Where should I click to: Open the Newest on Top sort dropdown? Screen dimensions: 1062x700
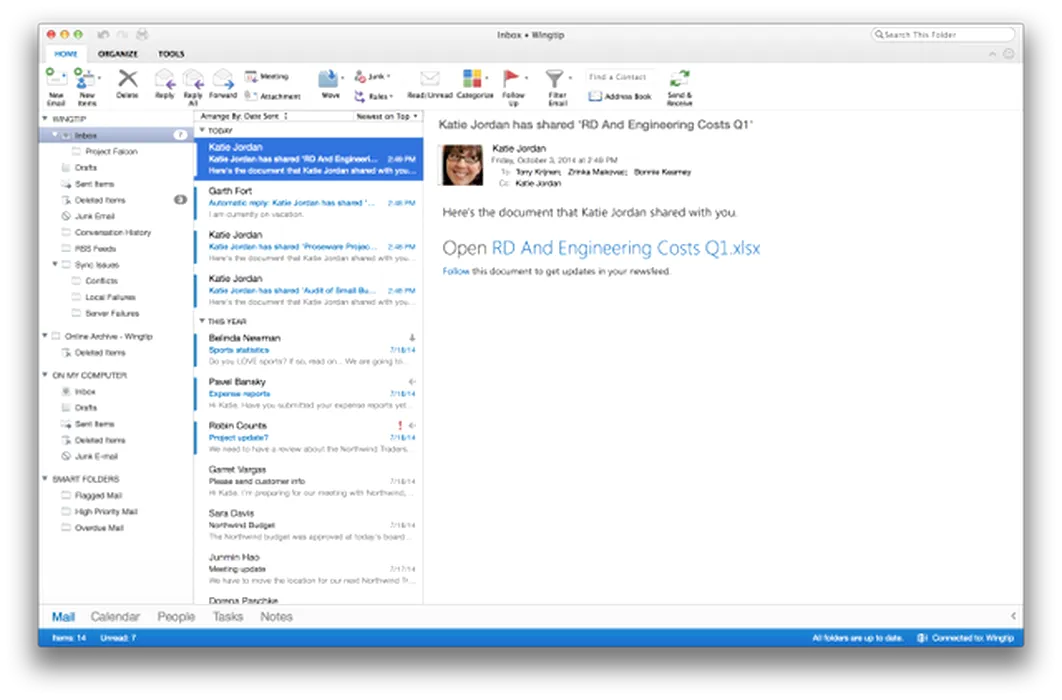click(387, 116)
